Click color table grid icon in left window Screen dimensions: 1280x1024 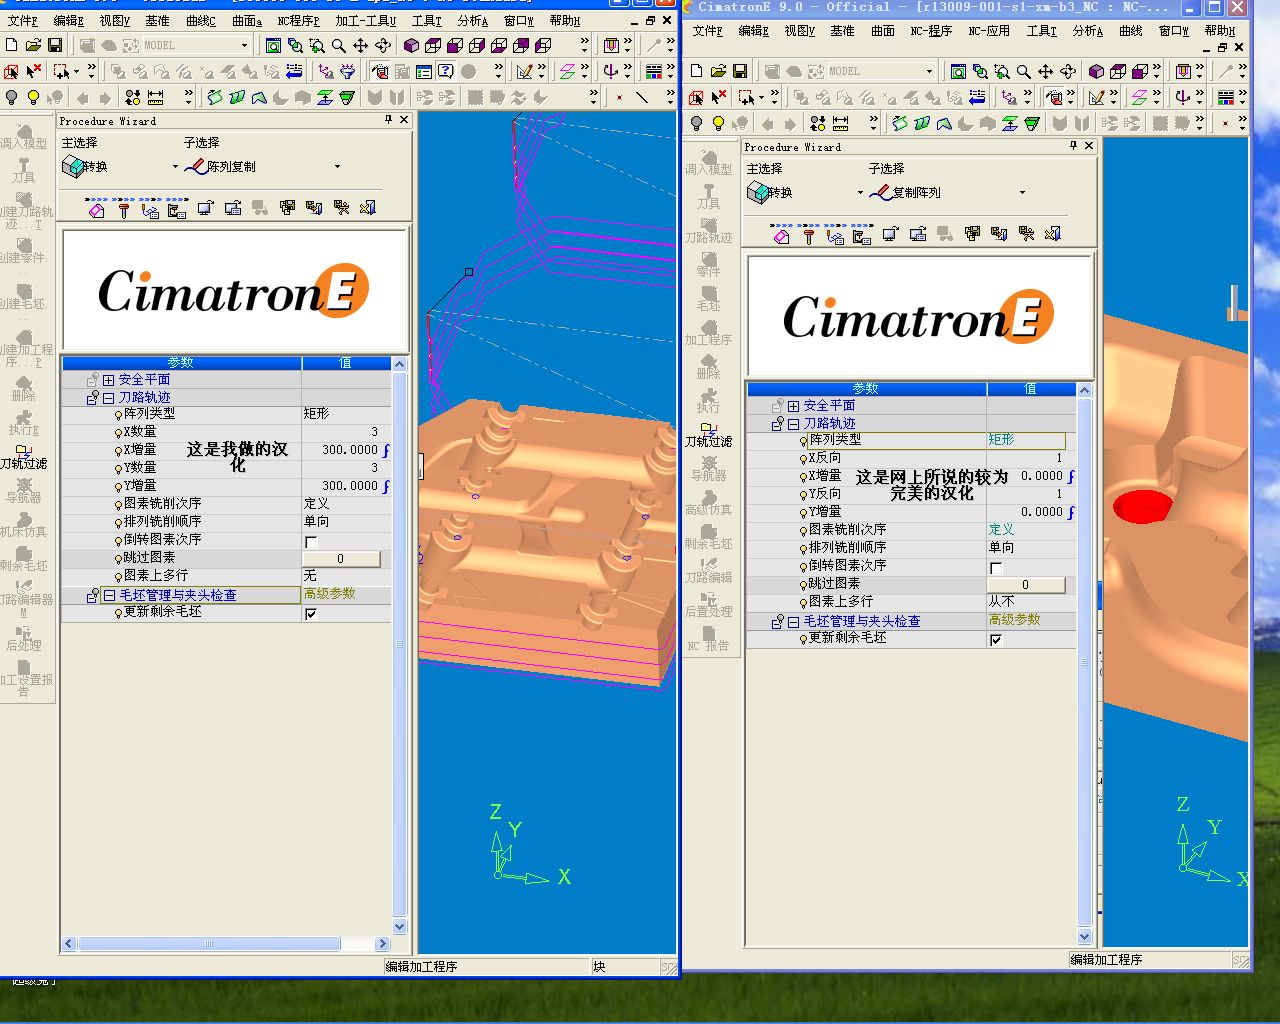click(653, 71)
